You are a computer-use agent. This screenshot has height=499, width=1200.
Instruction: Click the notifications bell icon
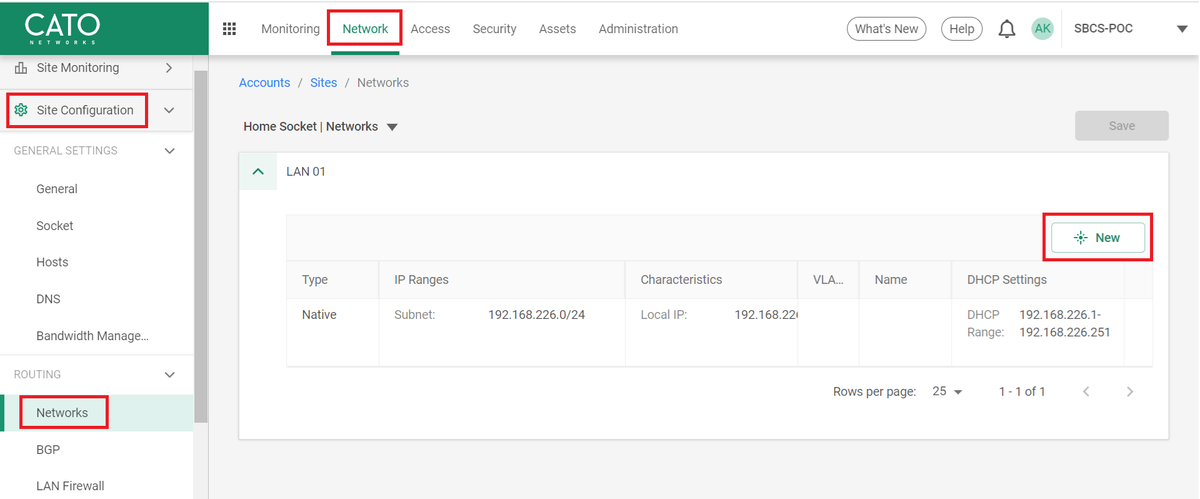(1007, 29)
